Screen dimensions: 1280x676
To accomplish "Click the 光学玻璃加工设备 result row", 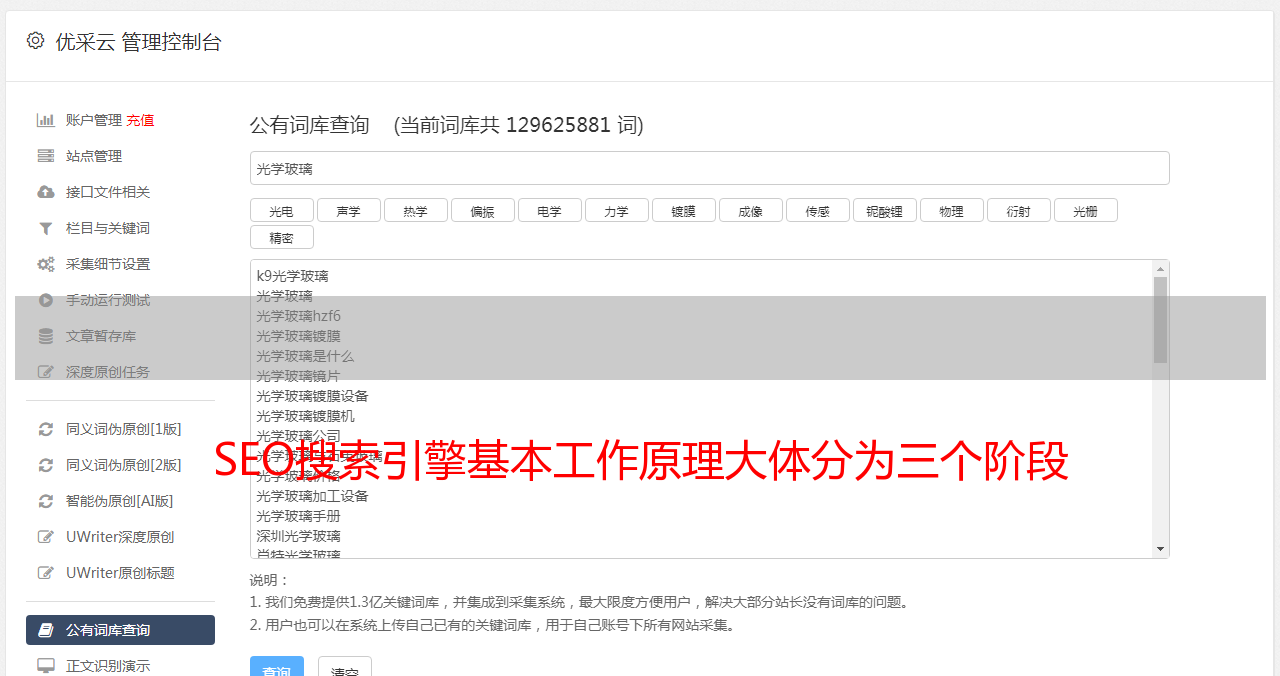I will click(312, 496).
